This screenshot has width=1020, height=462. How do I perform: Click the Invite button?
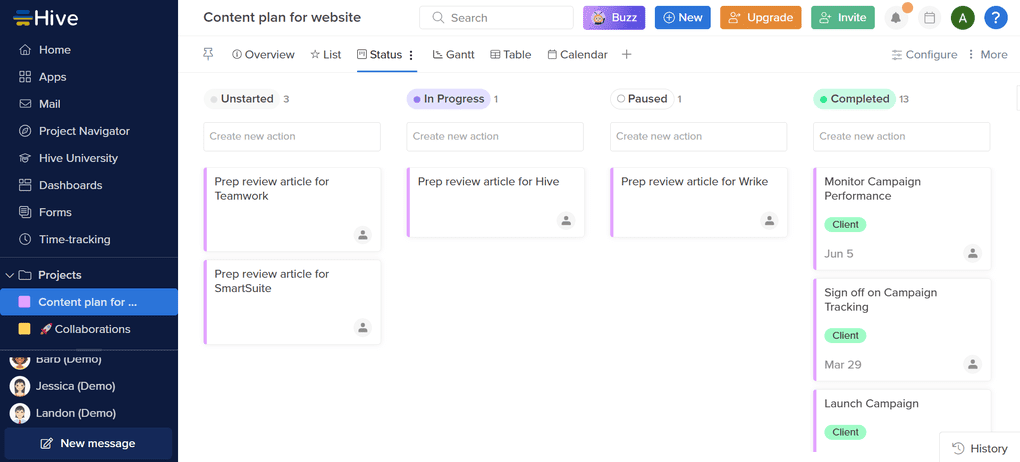[843, 18]
